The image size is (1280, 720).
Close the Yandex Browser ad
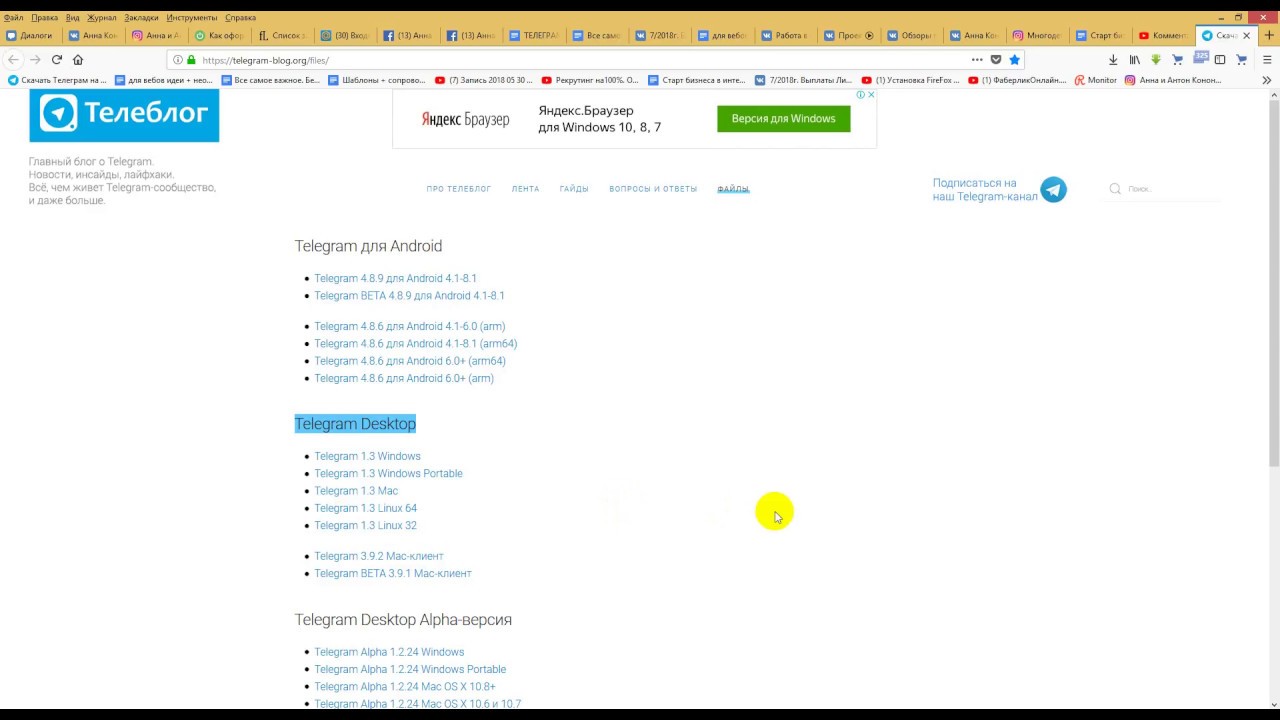[871, 95]
